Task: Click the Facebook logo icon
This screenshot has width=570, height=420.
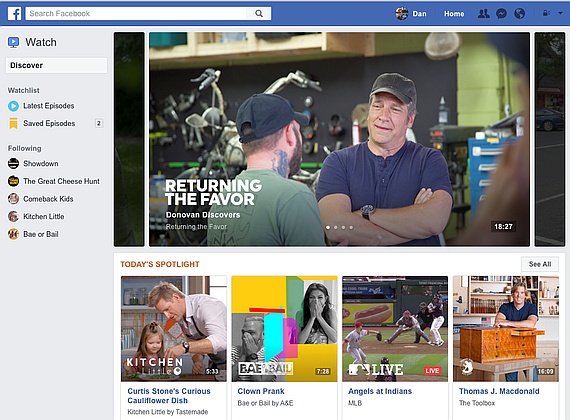Action: tap(15, 14)
